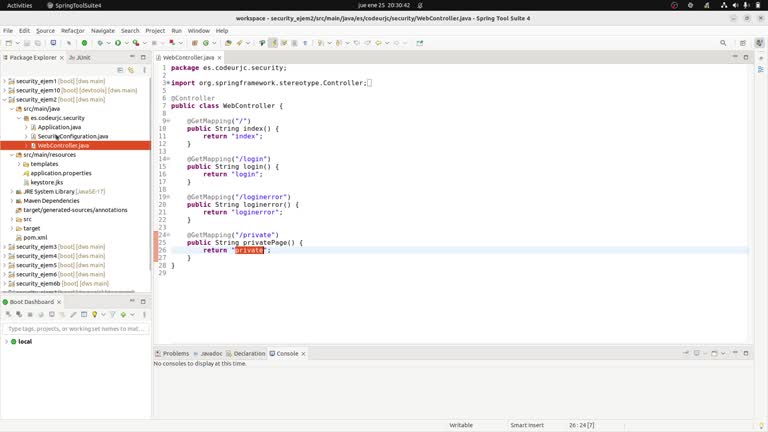
Task: Click the Open Console icon in Boot Dashboard toolbar
Action: pyautogui.click(x=51, y=314)
